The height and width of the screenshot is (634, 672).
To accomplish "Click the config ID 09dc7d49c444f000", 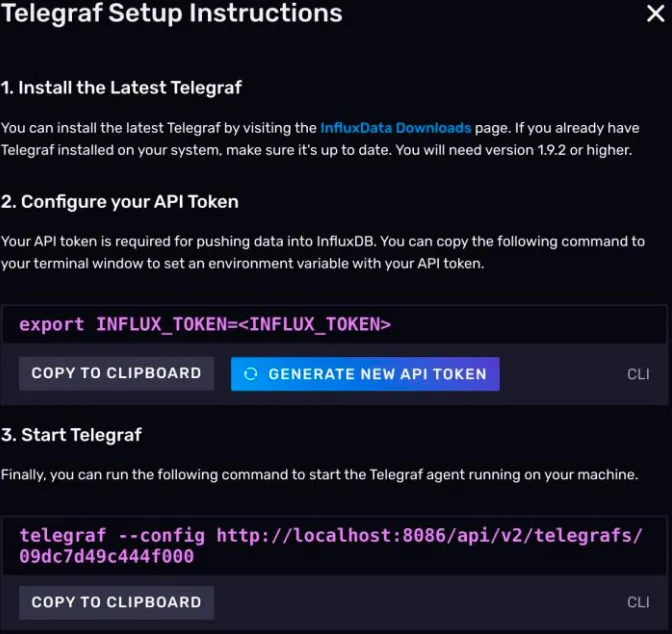I will point(106,556).
